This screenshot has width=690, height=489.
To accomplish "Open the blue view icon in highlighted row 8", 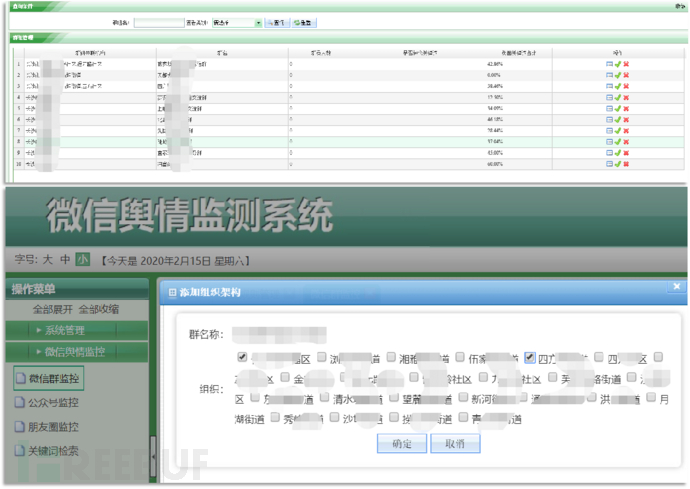I will (609, 142).
